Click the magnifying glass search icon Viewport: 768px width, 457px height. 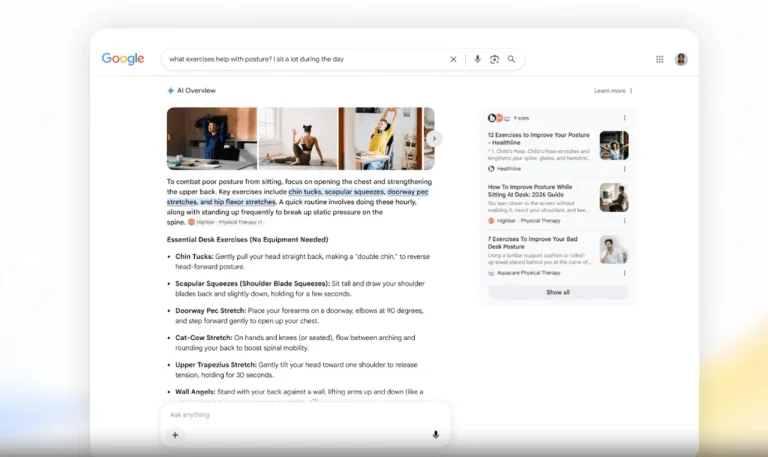tap(511, 59)
